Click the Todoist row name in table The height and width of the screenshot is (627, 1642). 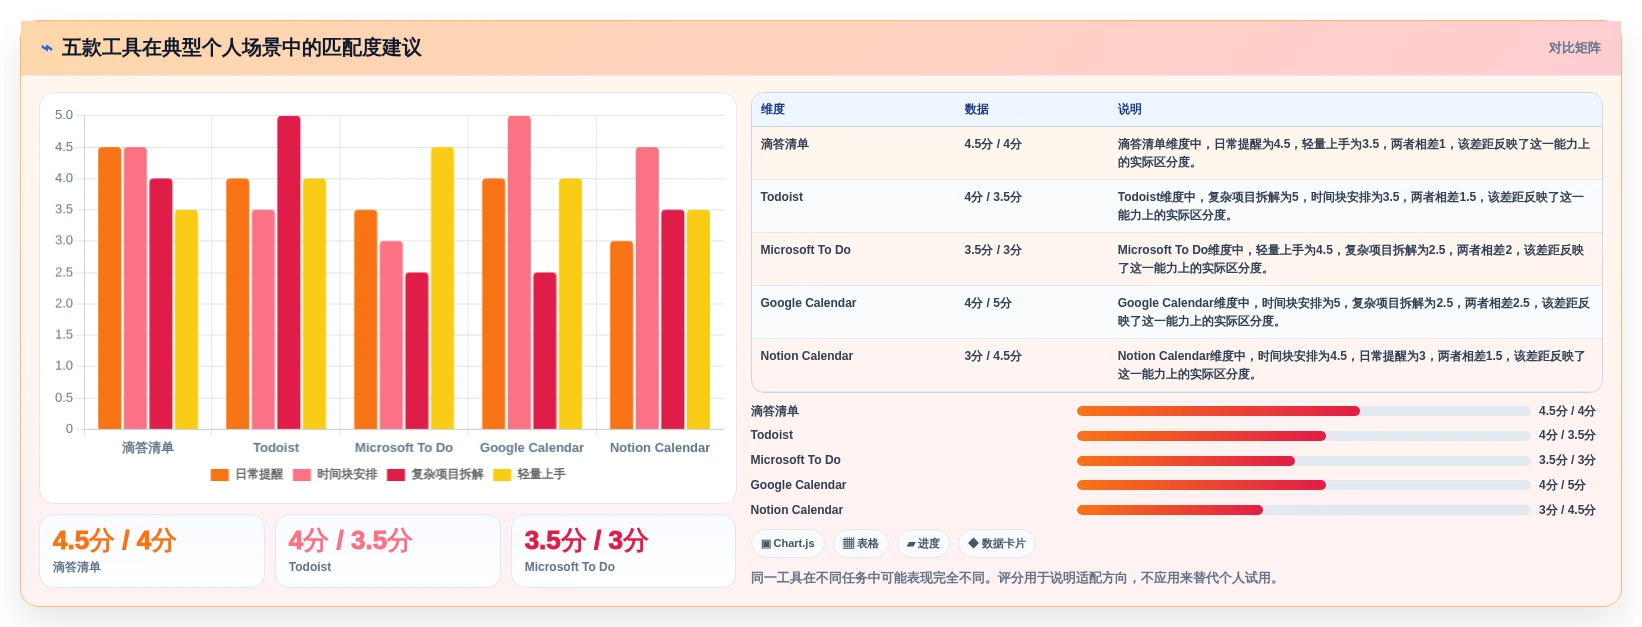click(x=781, y=197)
